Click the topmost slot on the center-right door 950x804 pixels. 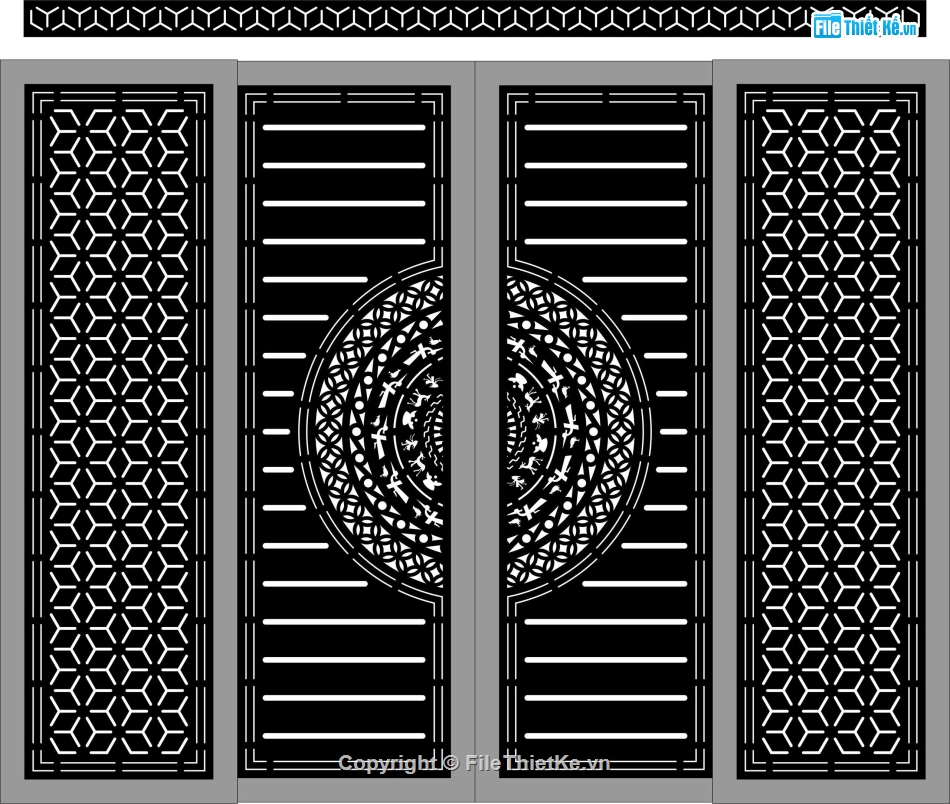coord(606,128)
